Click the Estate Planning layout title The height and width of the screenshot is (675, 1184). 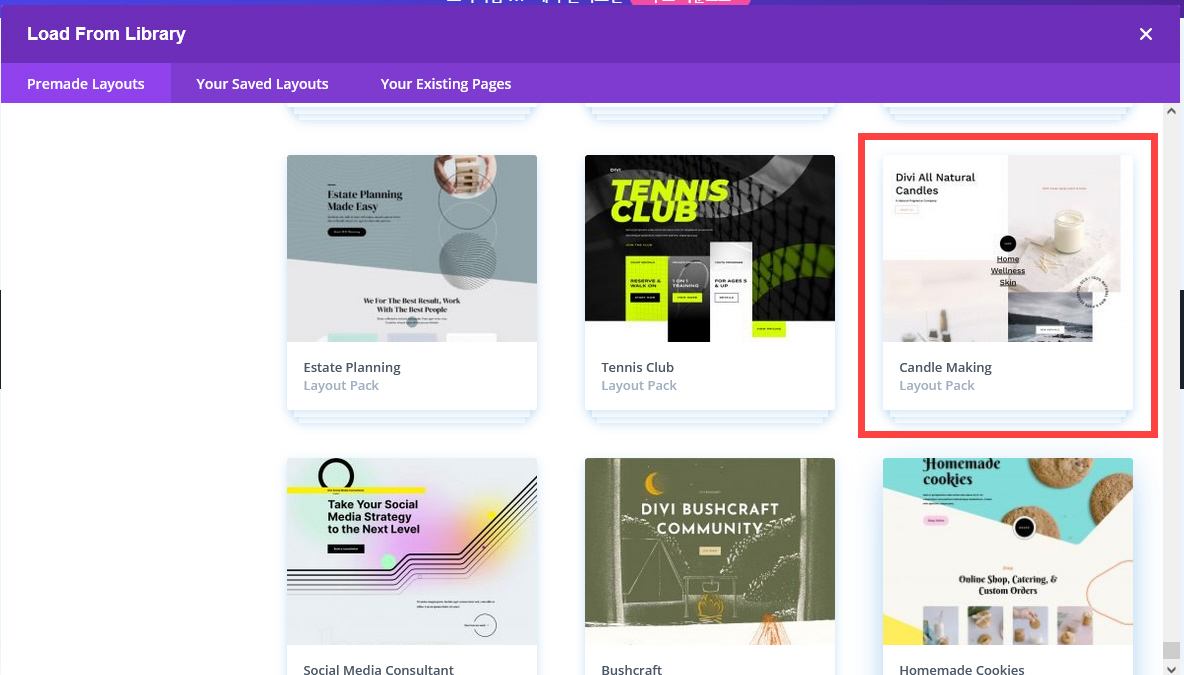pos(352,367)
